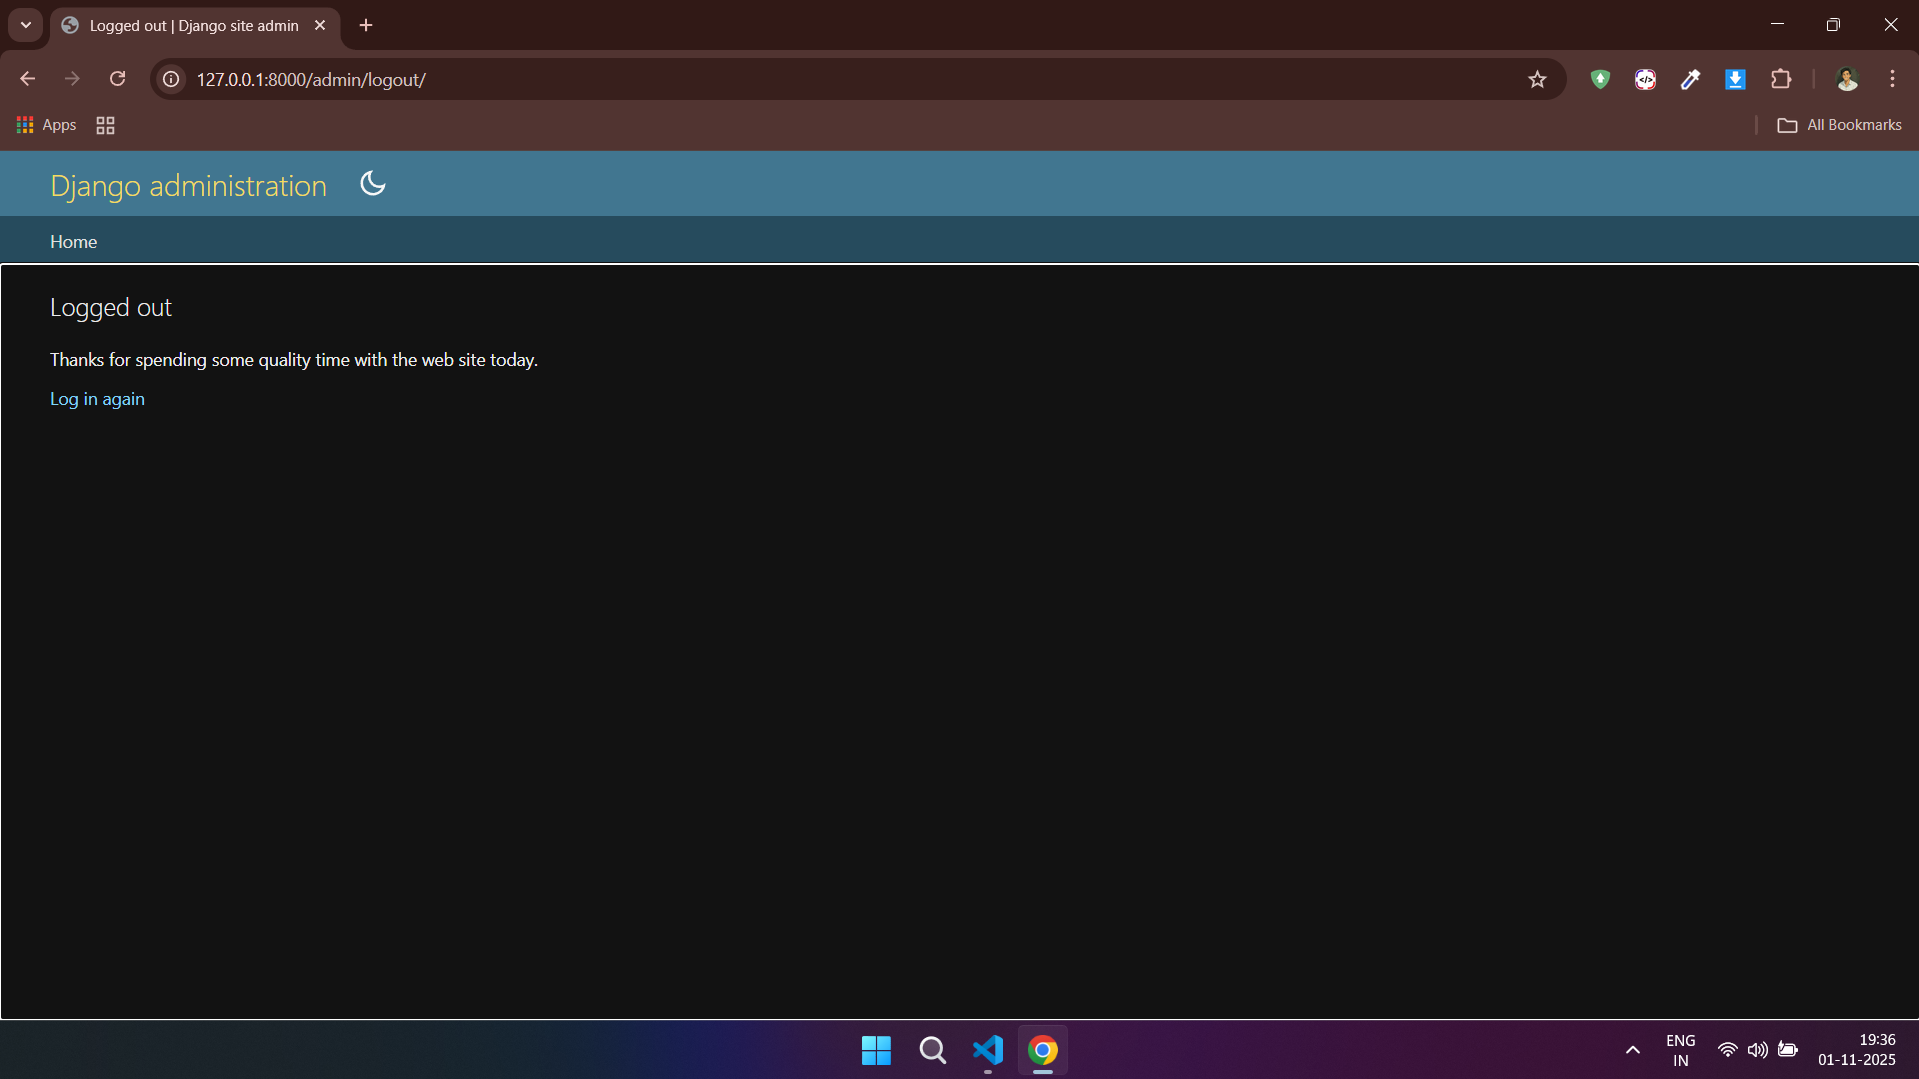
Task: Select the Logged out Django site admin tab
Action: (x=194, y=26)
